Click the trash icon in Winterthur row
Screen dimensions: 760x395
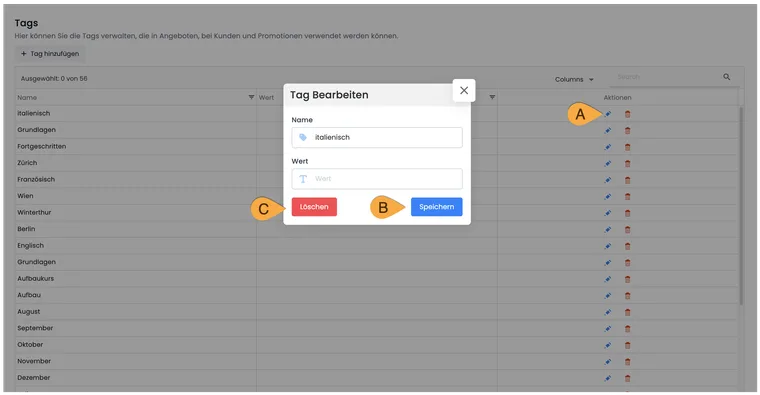click(628, 213)
